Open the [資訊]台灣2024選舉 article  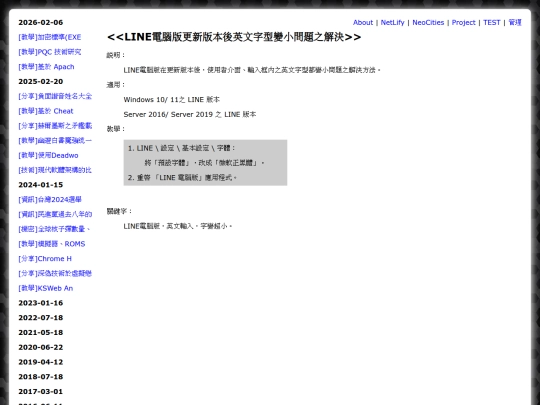click(50, 200)
